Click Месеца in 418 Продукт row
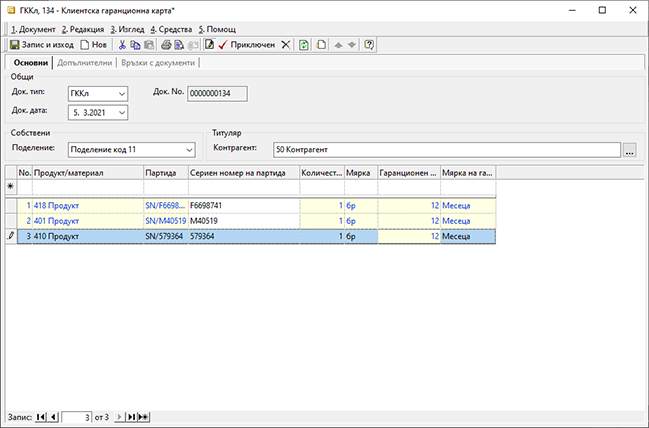This screenshot has height=428, width=649. coord(468,206)
